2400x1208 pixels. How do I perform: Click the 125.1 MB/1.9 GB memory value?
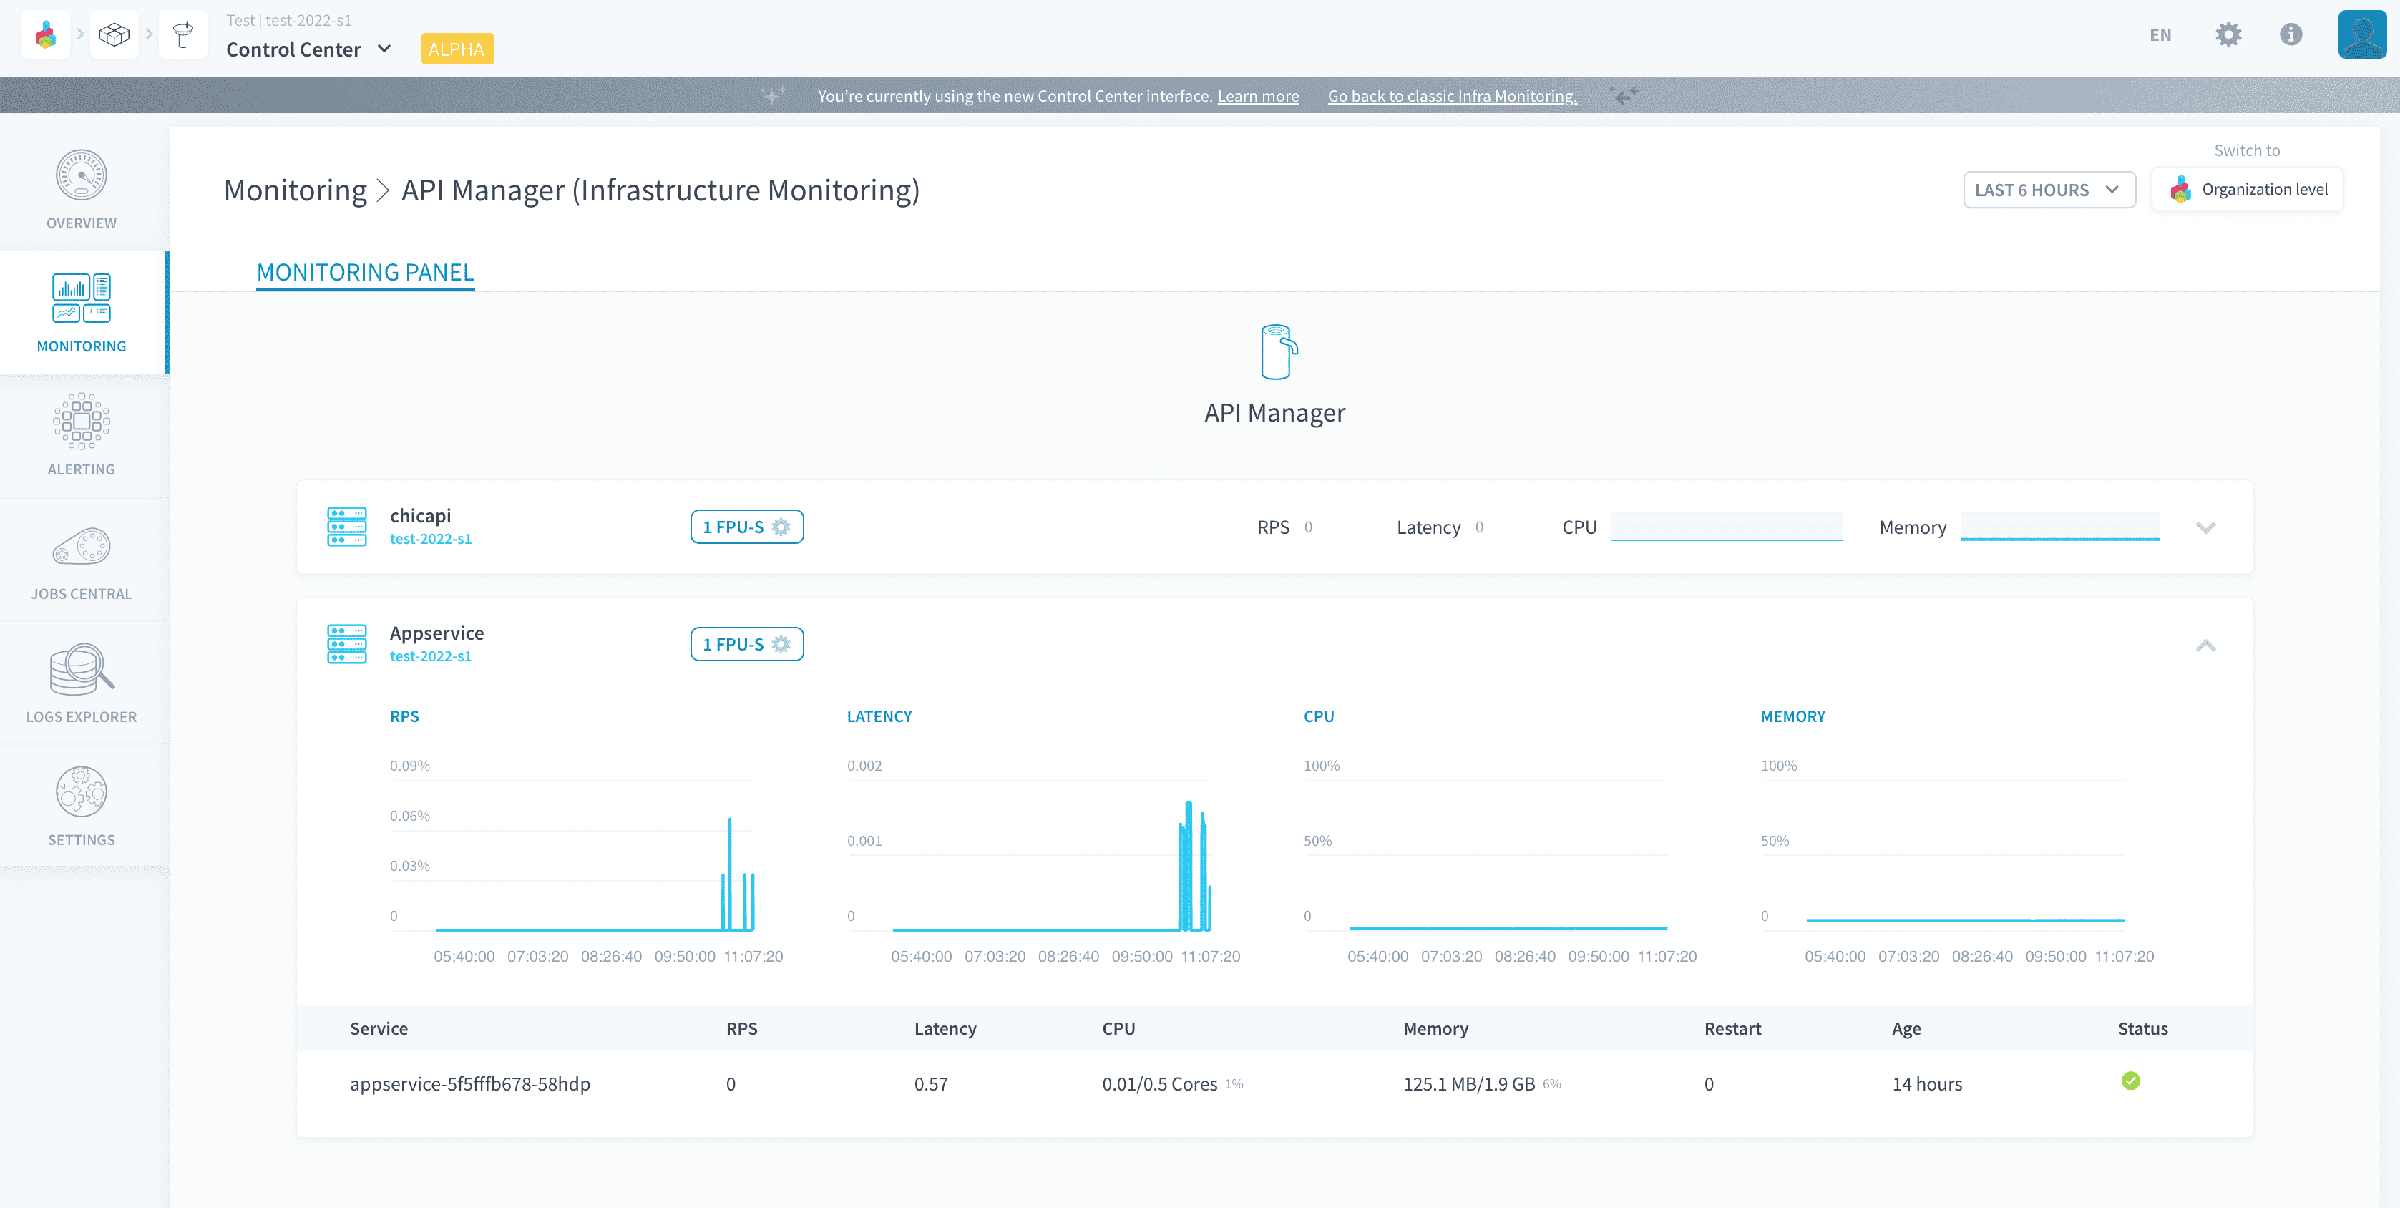coord(1469,1084)
